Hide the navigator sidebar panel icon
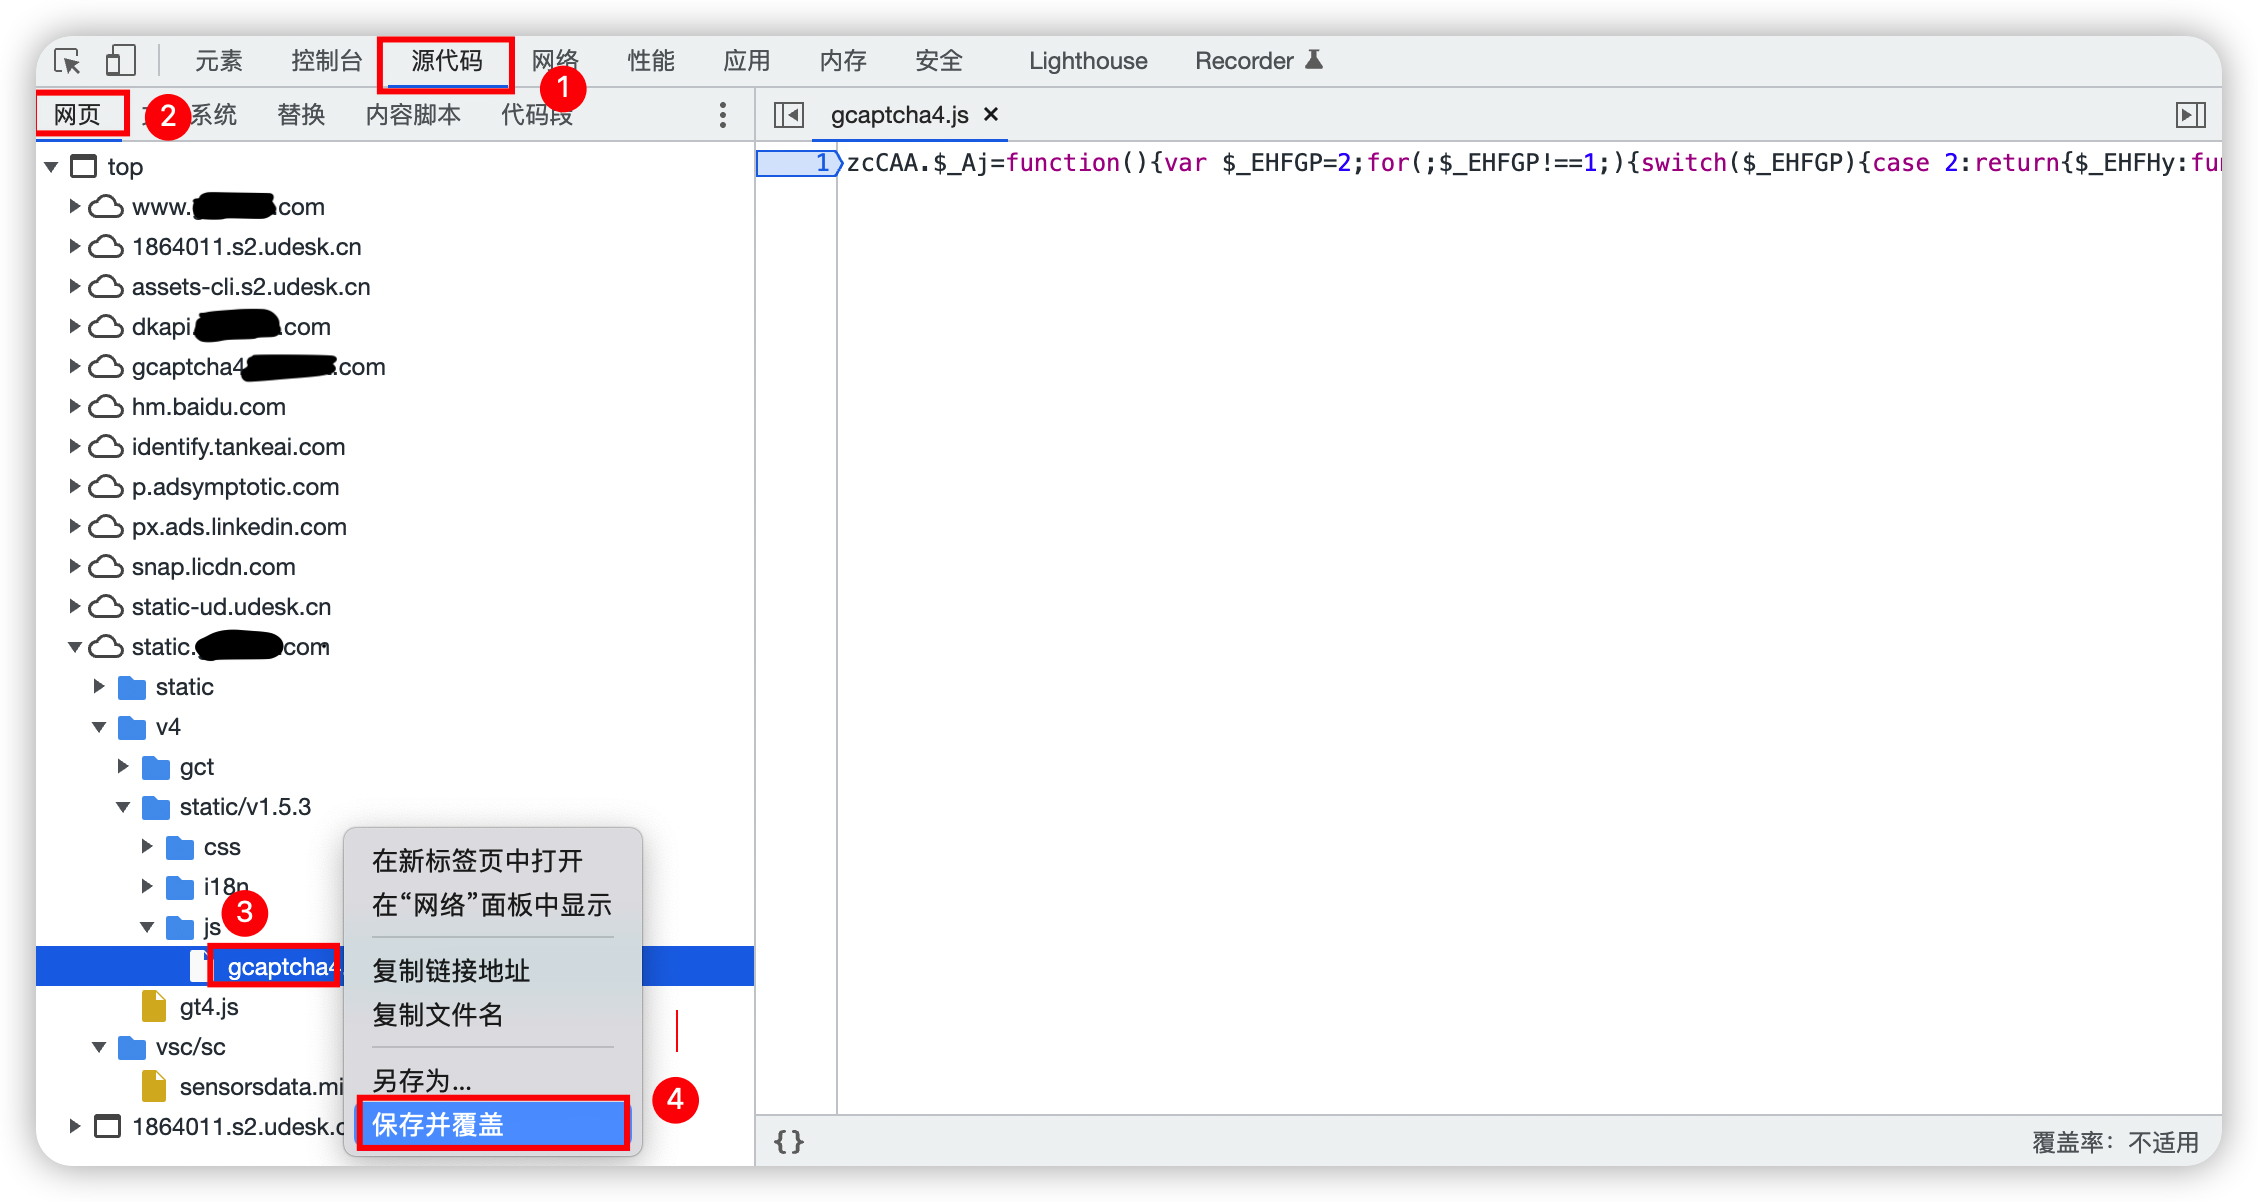 coord(788,115)
